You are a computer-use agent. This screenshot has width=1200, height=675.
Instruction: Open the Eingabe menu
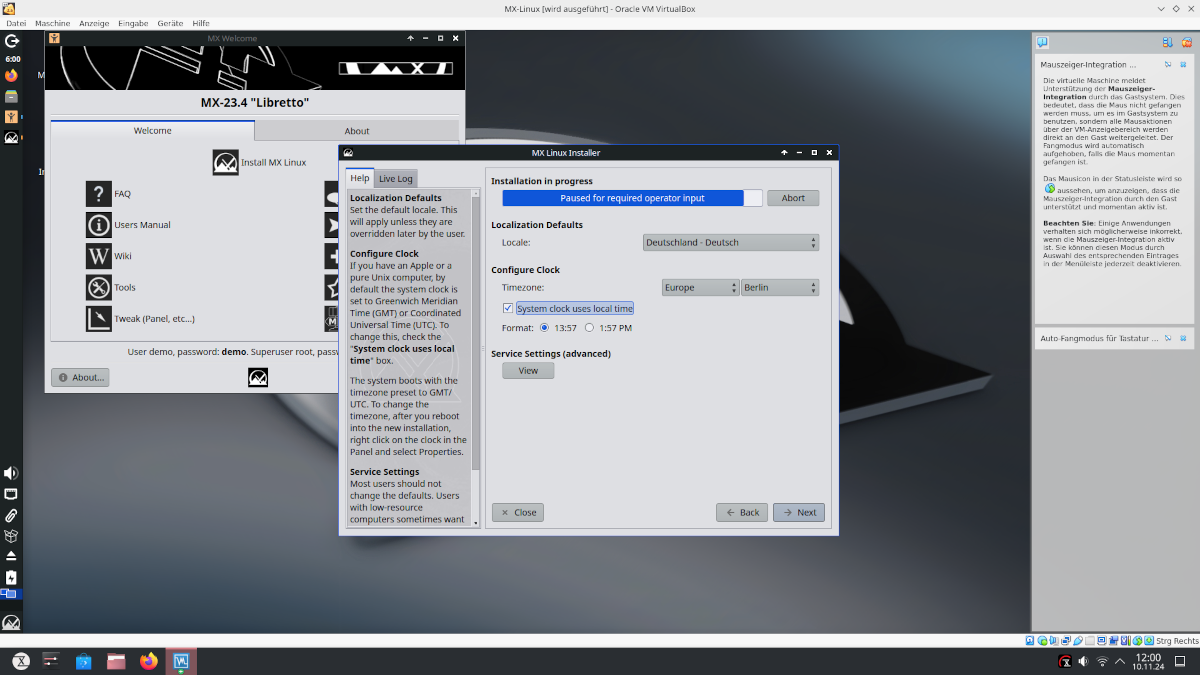pos(133,23)
